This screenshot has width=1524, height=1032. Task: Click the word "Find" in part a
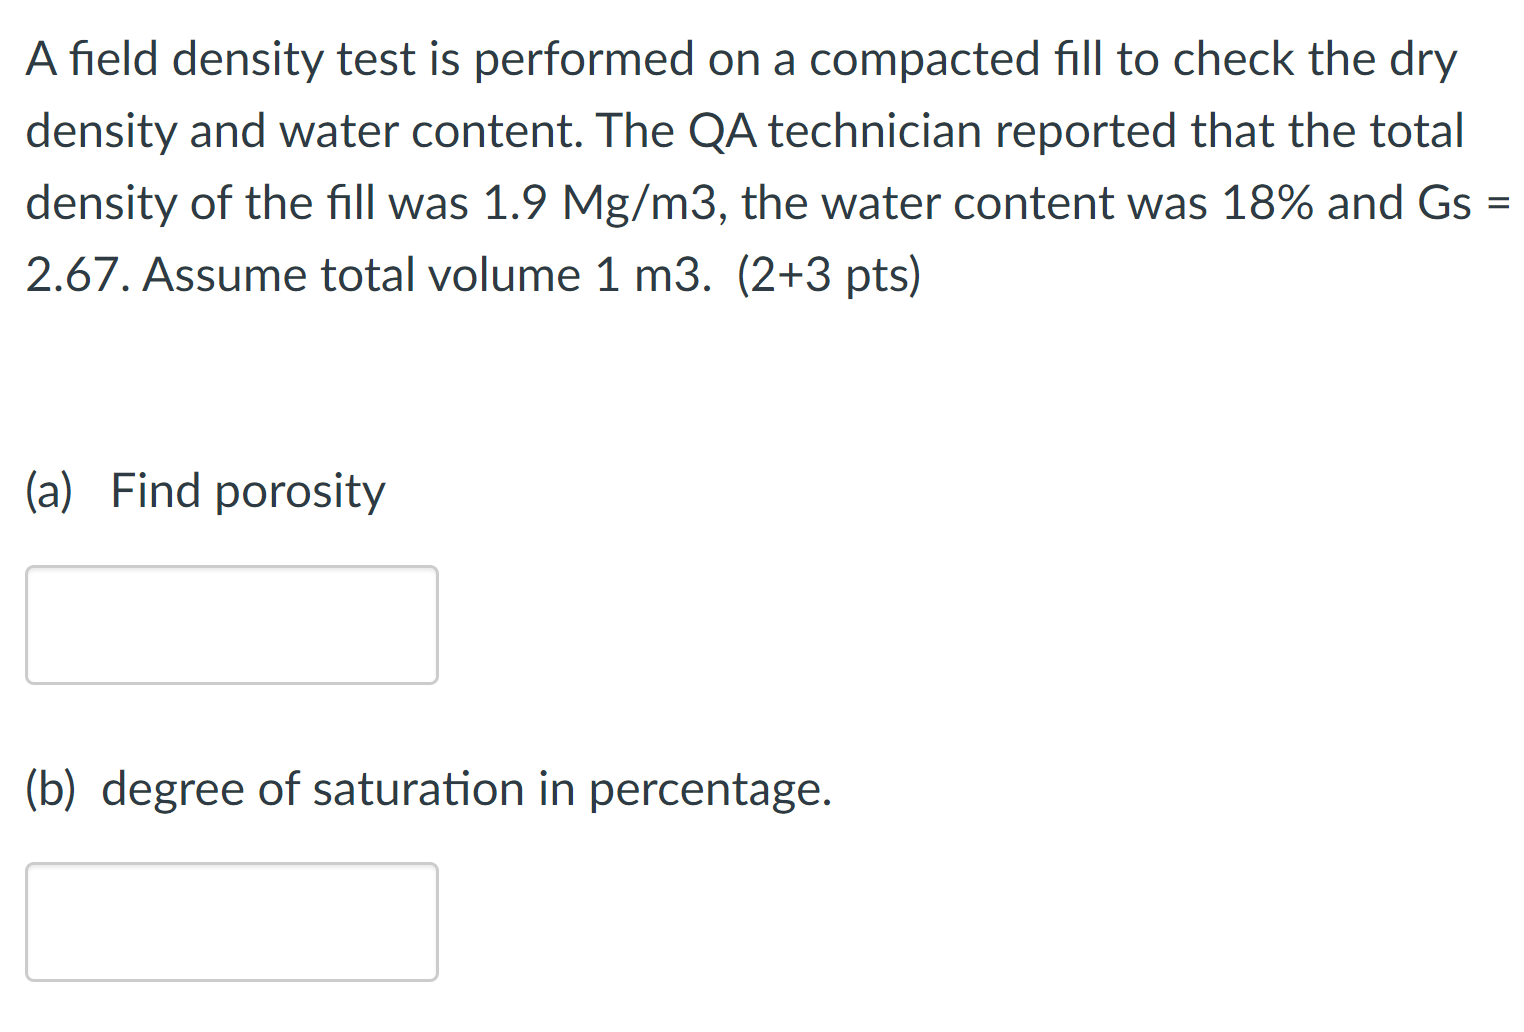pos(155,491)
